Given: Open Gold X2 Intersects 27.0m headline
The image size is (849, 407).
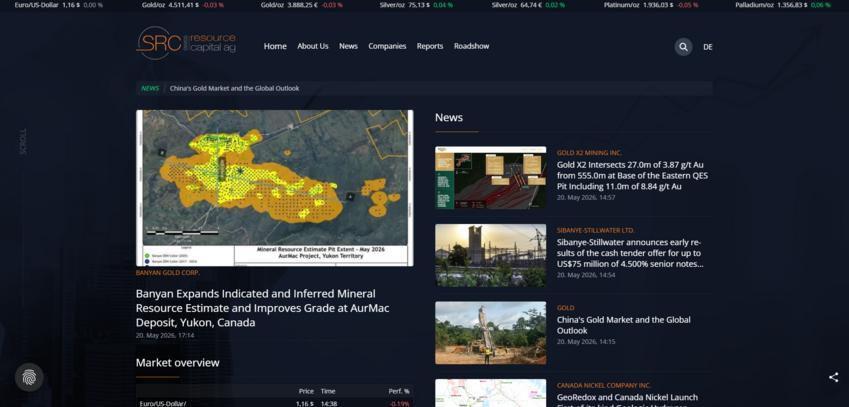Looking at the screenshot, I should click(x=632, y=175).
